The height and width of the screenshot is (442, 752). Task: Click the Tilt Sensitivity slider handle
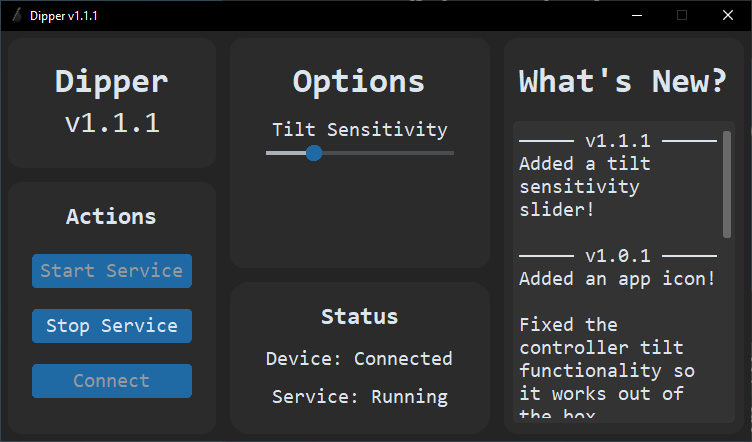[314, 153]
